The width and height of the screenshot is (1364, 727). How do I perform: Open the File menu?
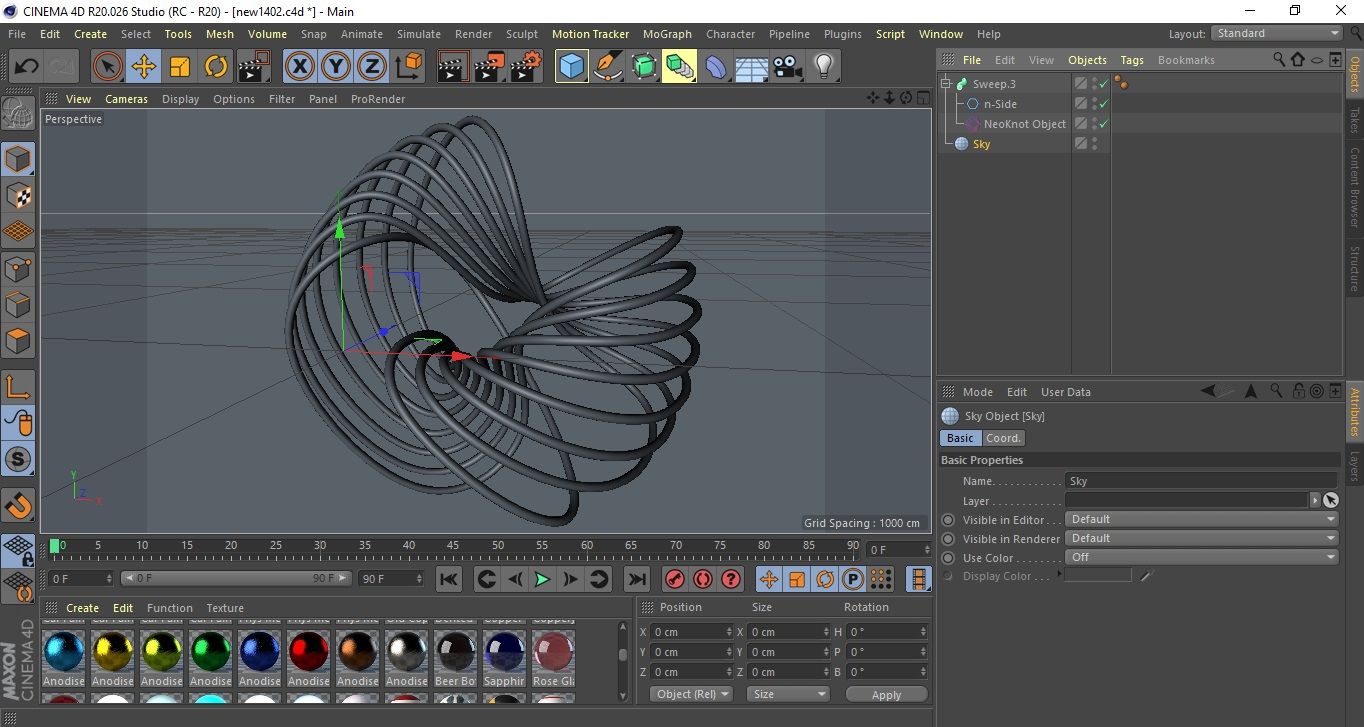[17, 34]
